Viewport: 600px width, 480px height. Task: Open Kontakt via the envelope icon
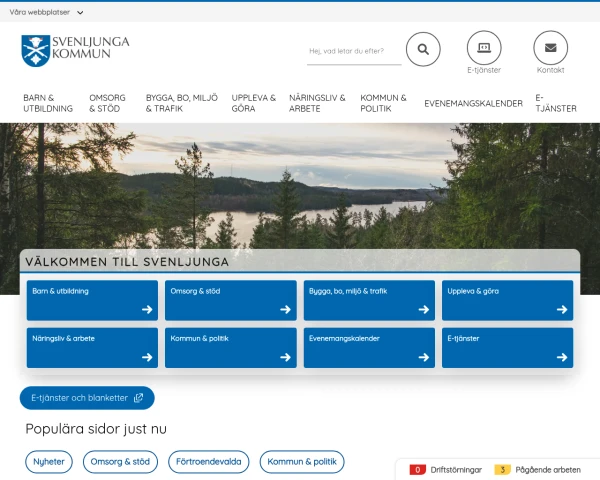pos(551,48)
